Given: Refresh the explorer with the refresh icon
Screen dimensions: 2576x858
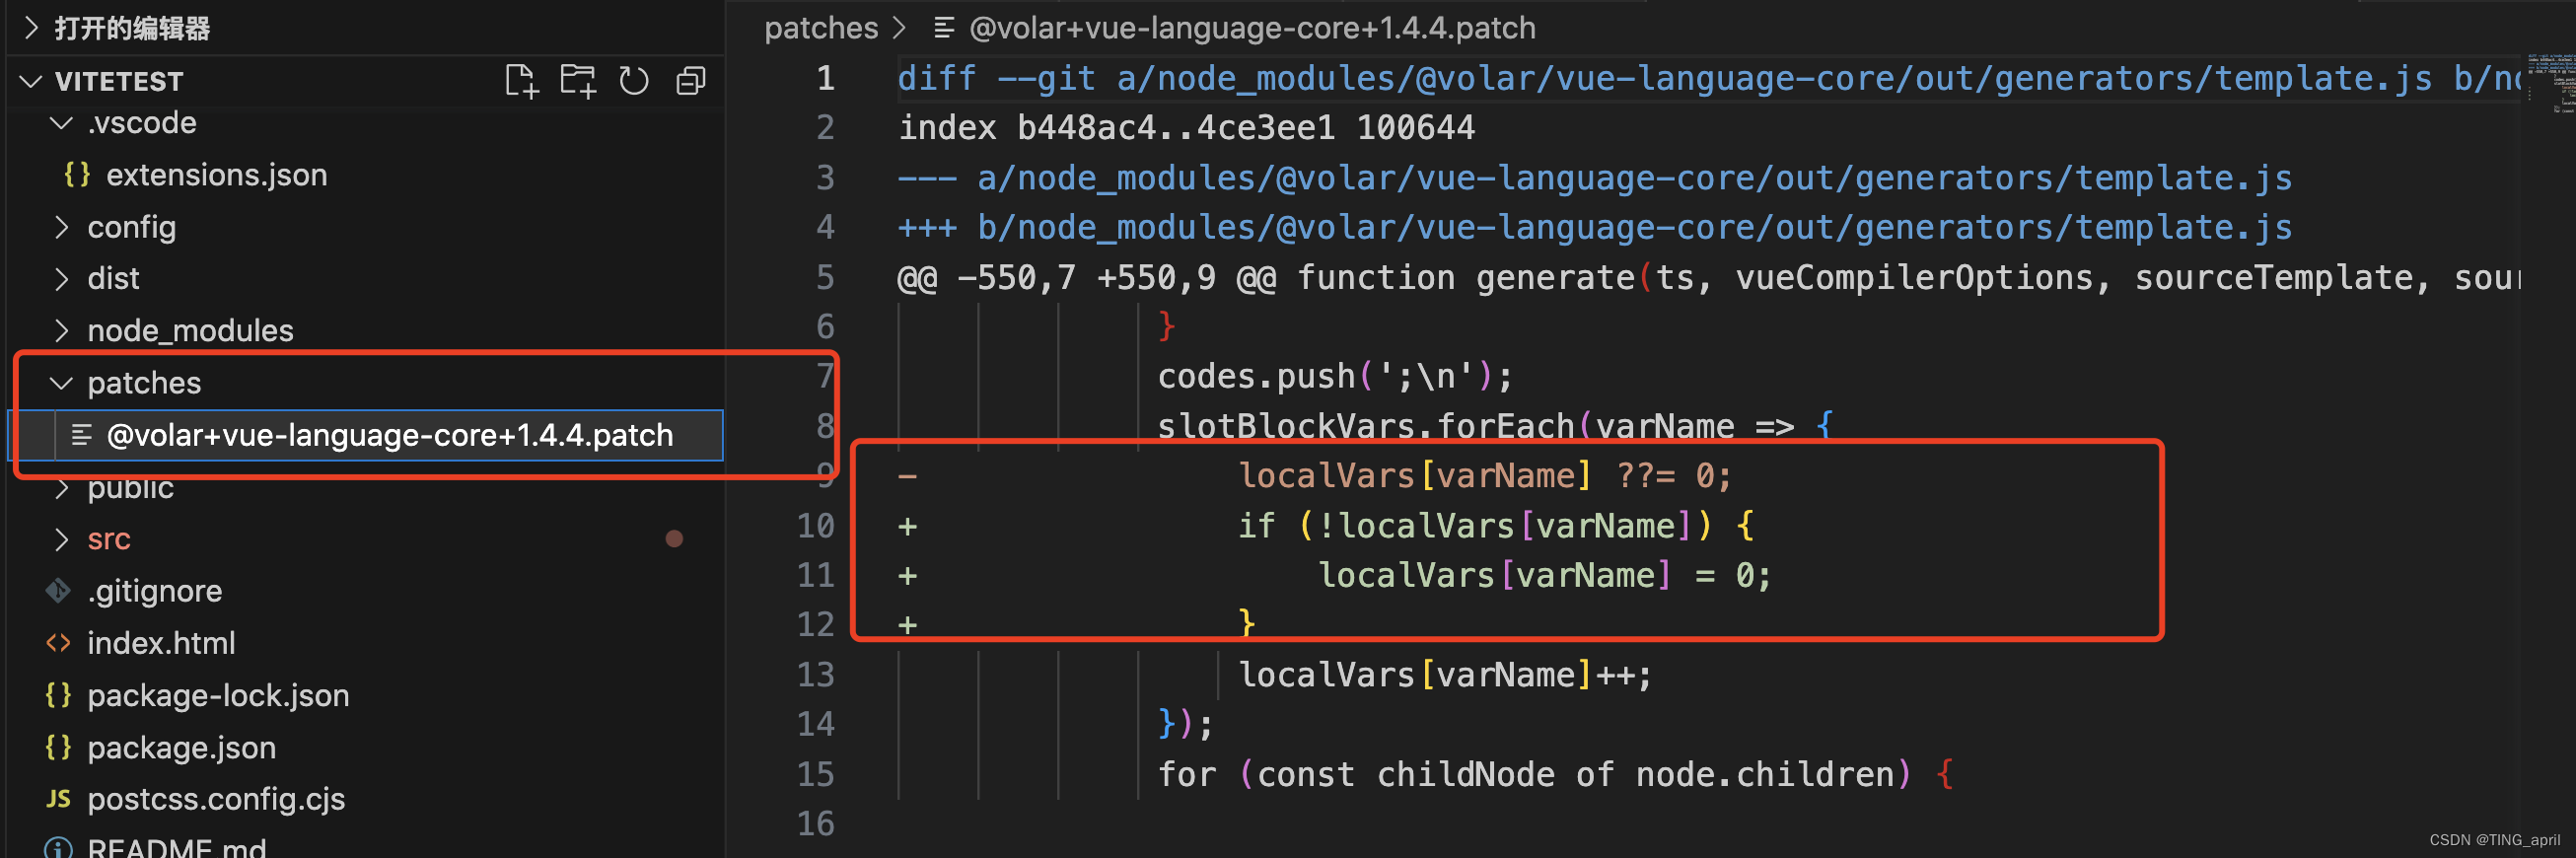Looking at the screenshot, I should 634,81.
